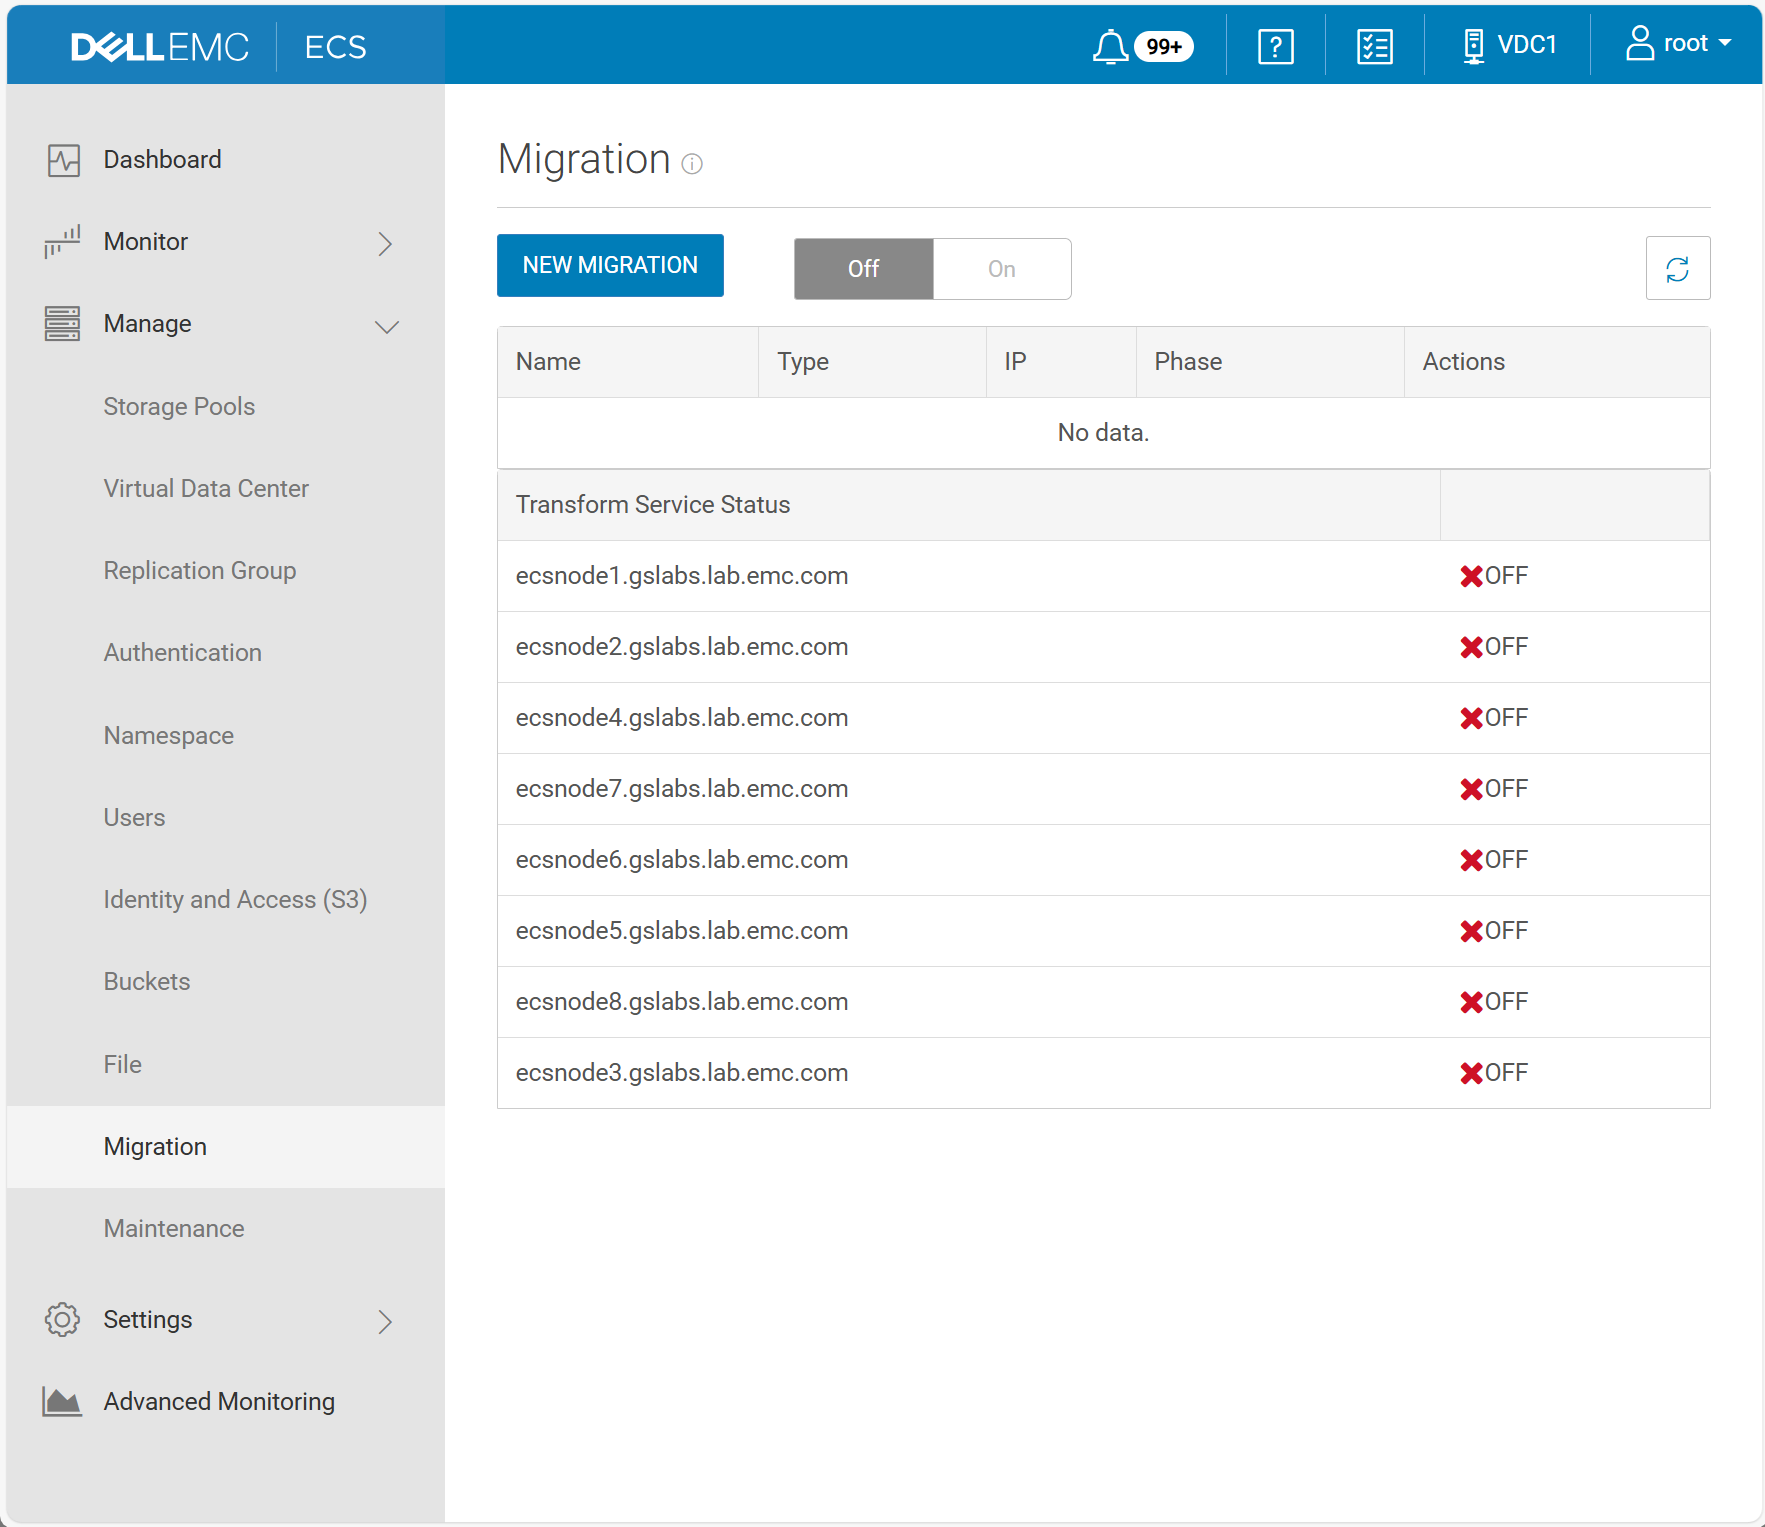1765x1527 pixels.
Task: Open the audit task list icon
Action: (1373, 45)
